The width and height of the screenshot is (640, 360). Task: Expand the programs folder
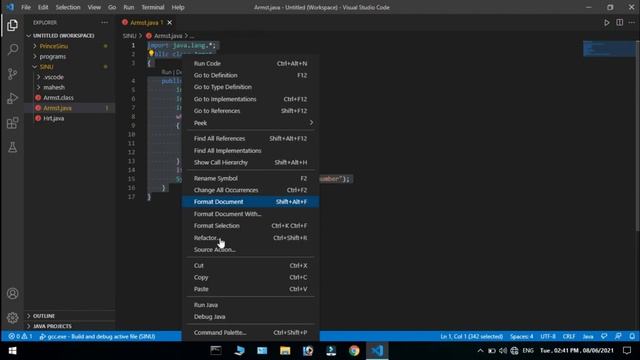coord(35,56)
